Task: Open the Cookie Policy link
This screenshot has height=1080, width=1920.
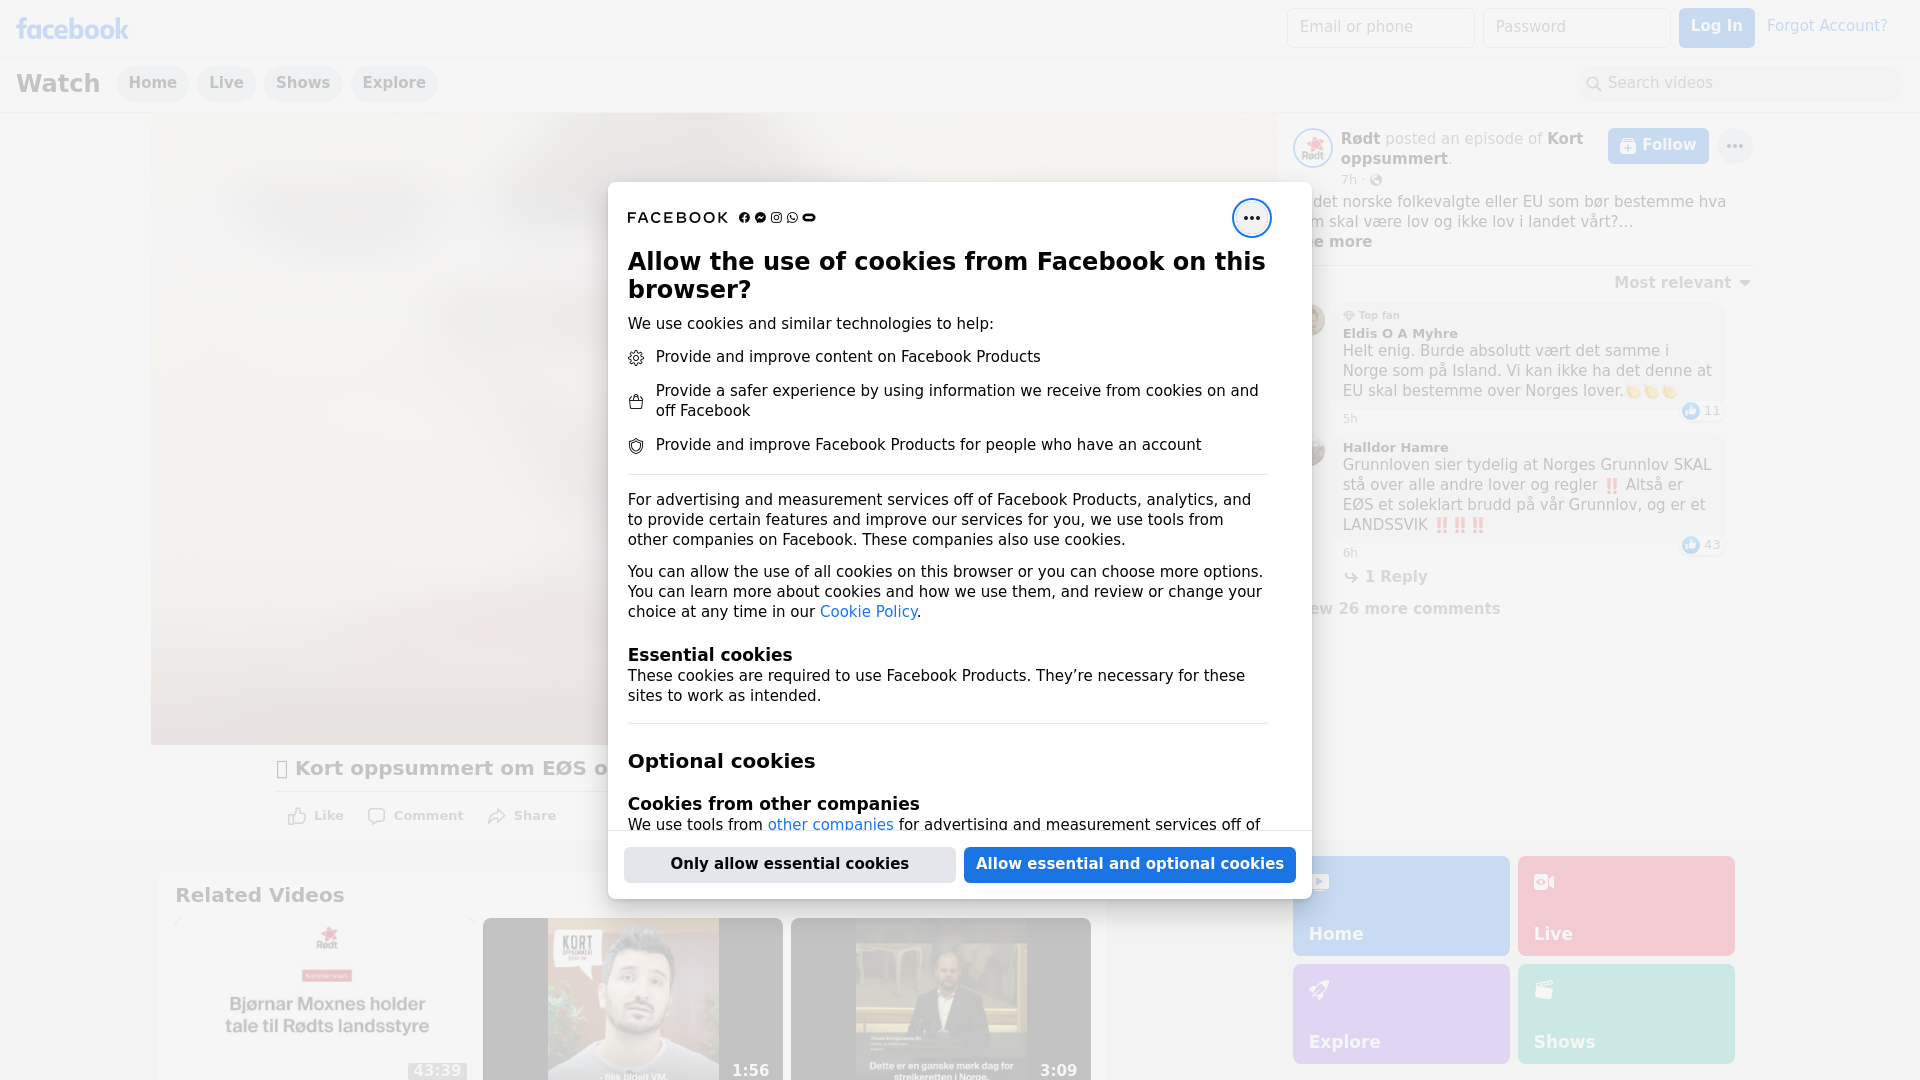Action: pyautogui.click(x=868, y=612)
